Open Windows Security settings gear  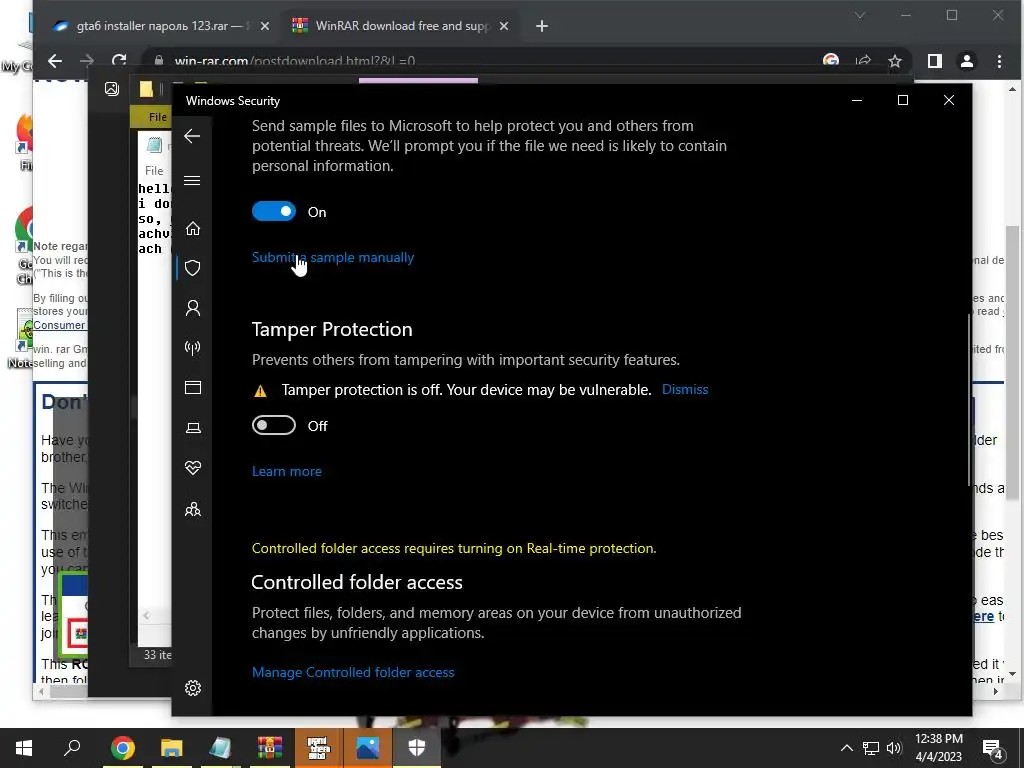pos(193,688)
